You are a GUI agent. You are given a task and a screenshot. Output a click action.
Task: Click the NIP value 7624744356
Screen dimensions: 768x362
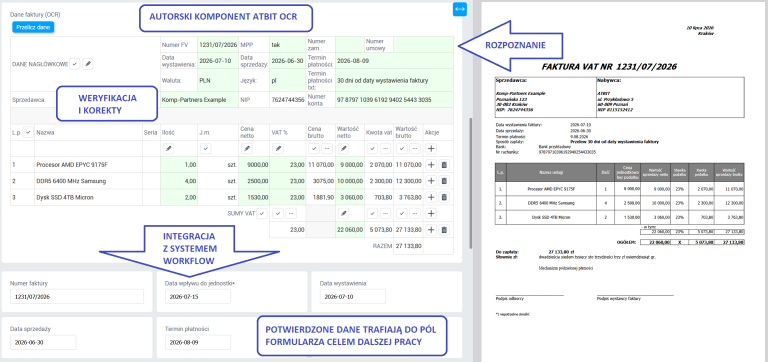[x=288, y=99]
